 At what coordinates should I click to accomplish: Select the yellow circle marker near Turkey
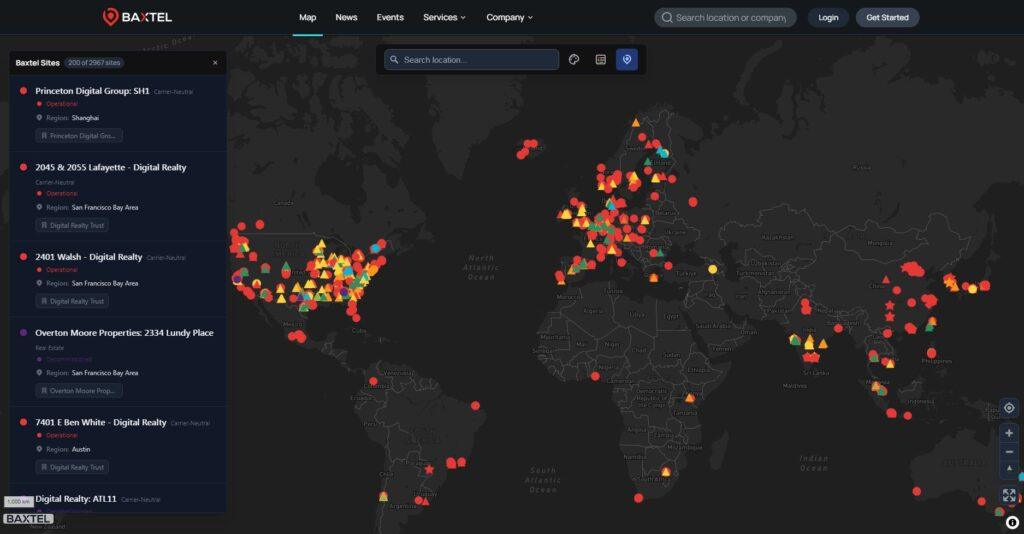click(712, 269)
